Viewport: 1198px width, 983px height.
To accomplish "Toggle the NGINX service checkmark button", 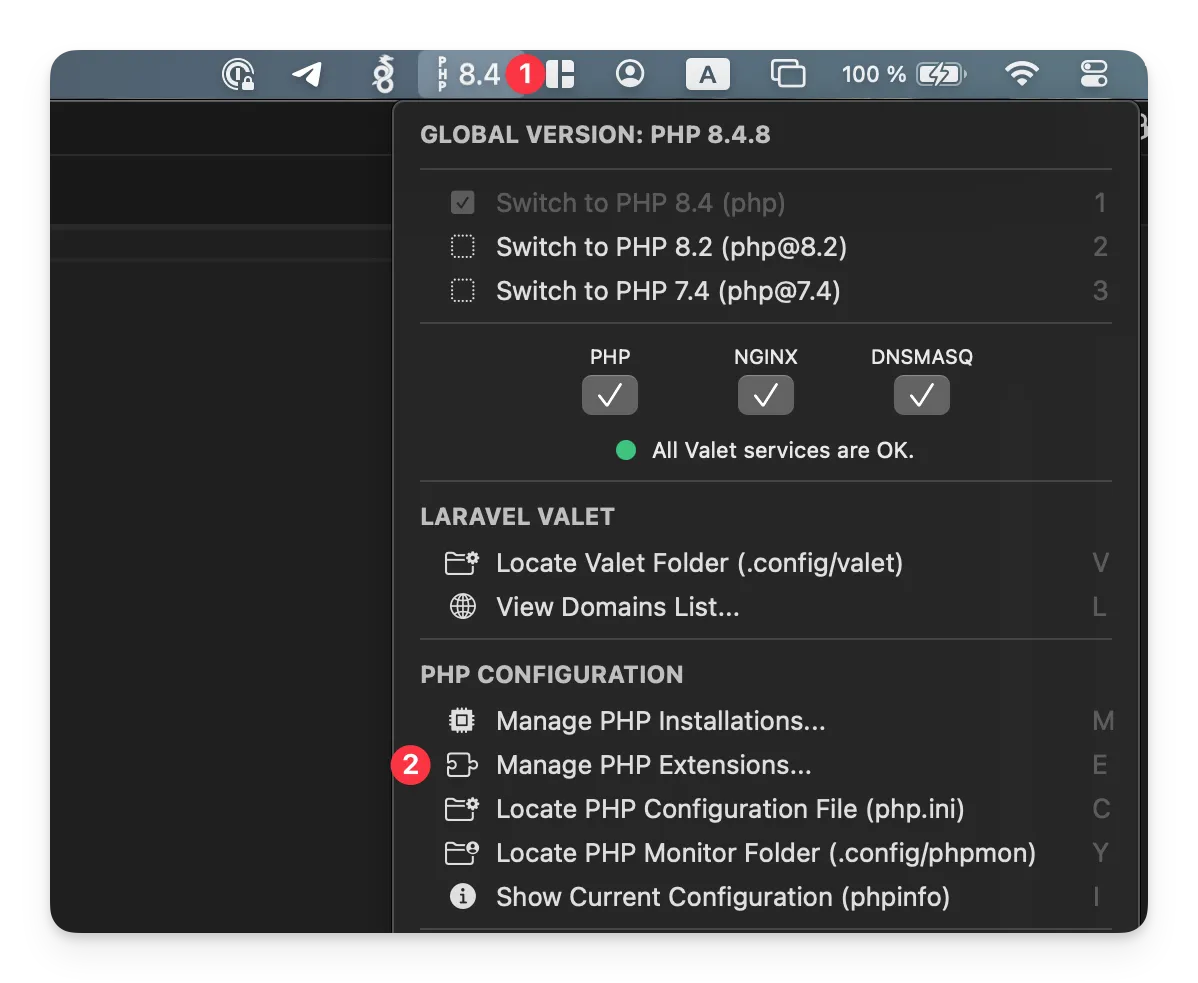I will tap(766, 395).
